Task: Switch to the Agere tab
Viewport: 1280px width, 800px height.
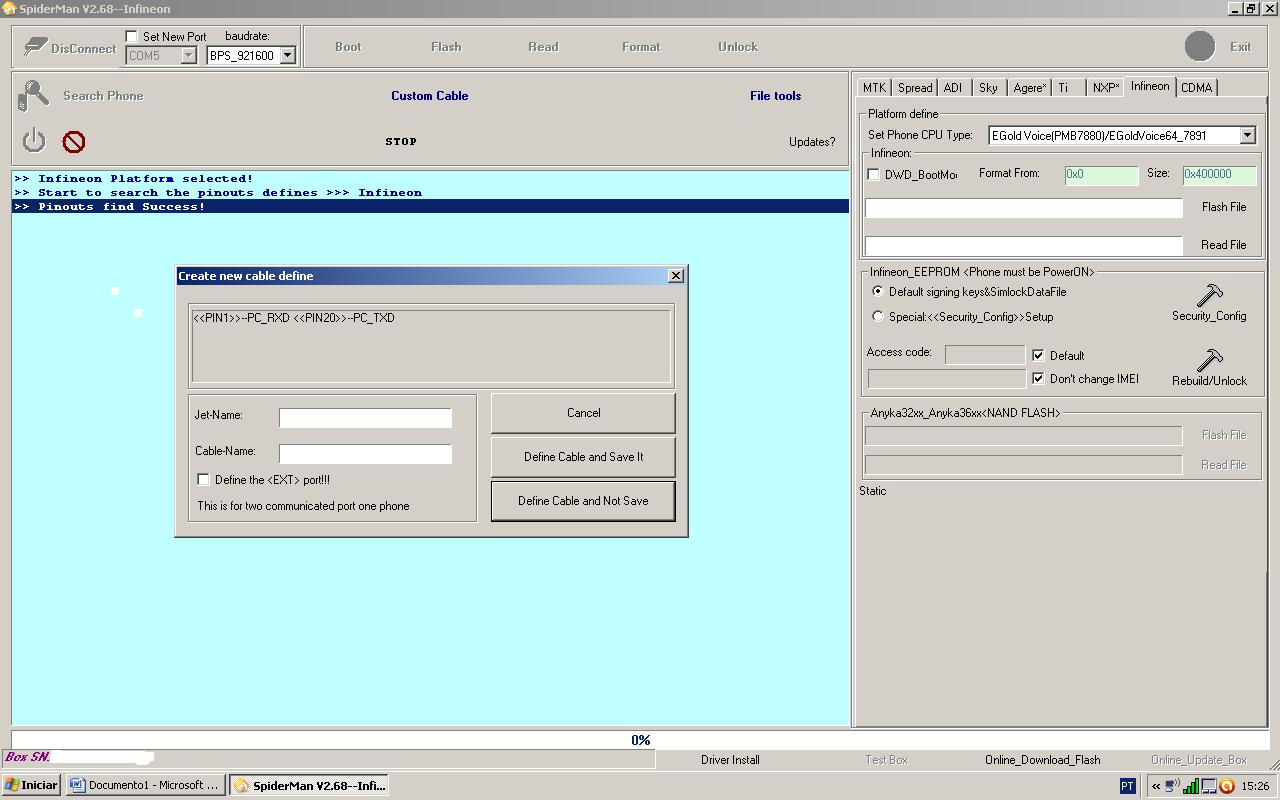Action: tap(1029, 88)
